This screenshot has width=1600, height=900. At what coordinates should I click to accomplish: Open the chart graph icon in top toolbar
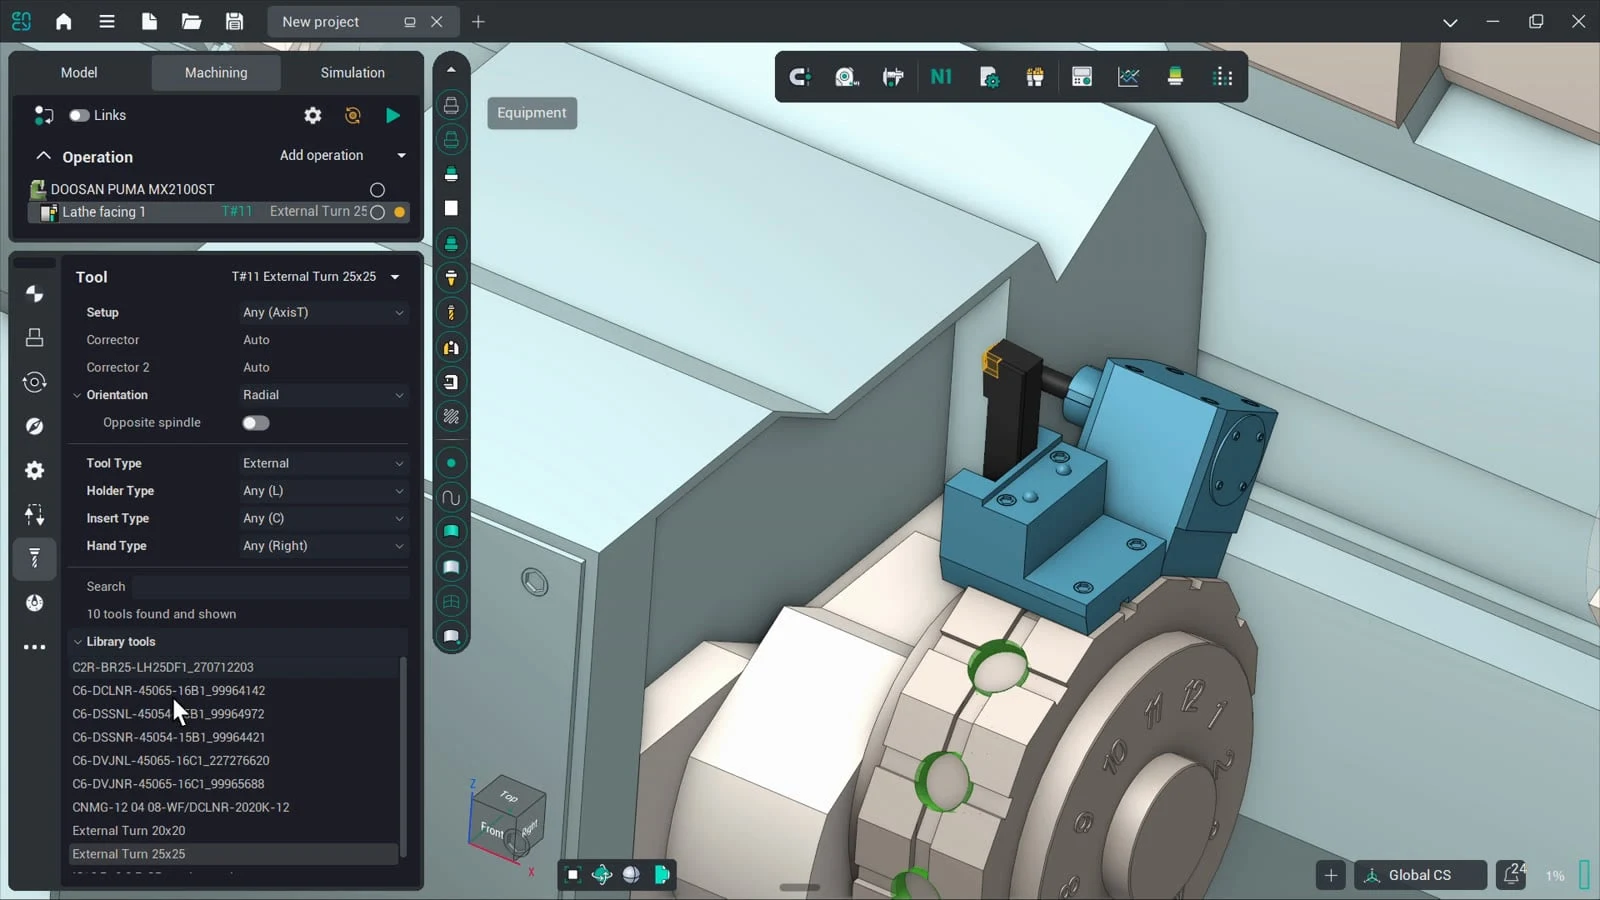(x=1128, y=77)
